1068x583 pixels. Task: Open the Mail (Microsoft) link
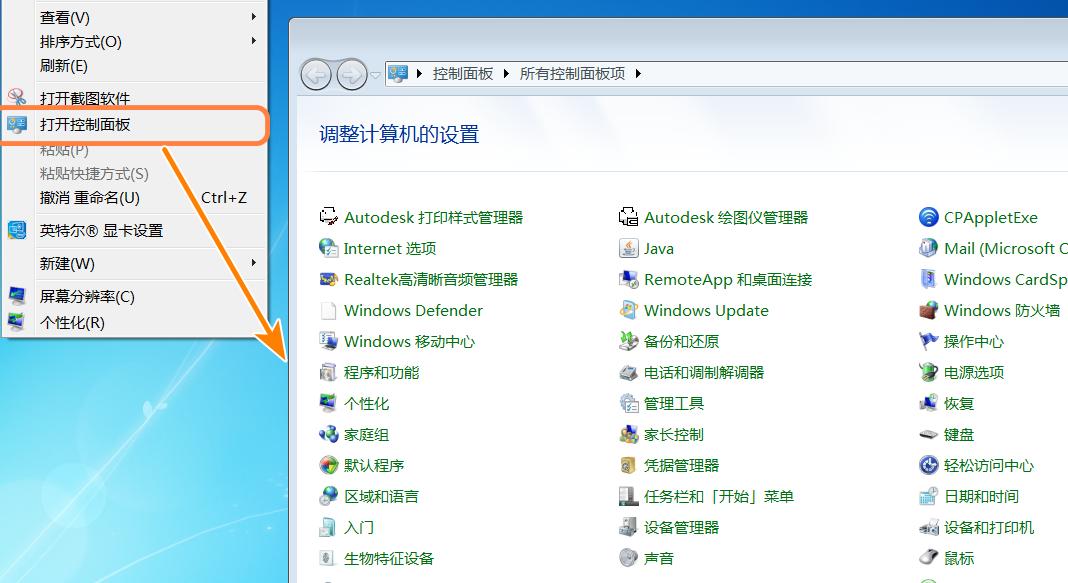click(1005, 249)
